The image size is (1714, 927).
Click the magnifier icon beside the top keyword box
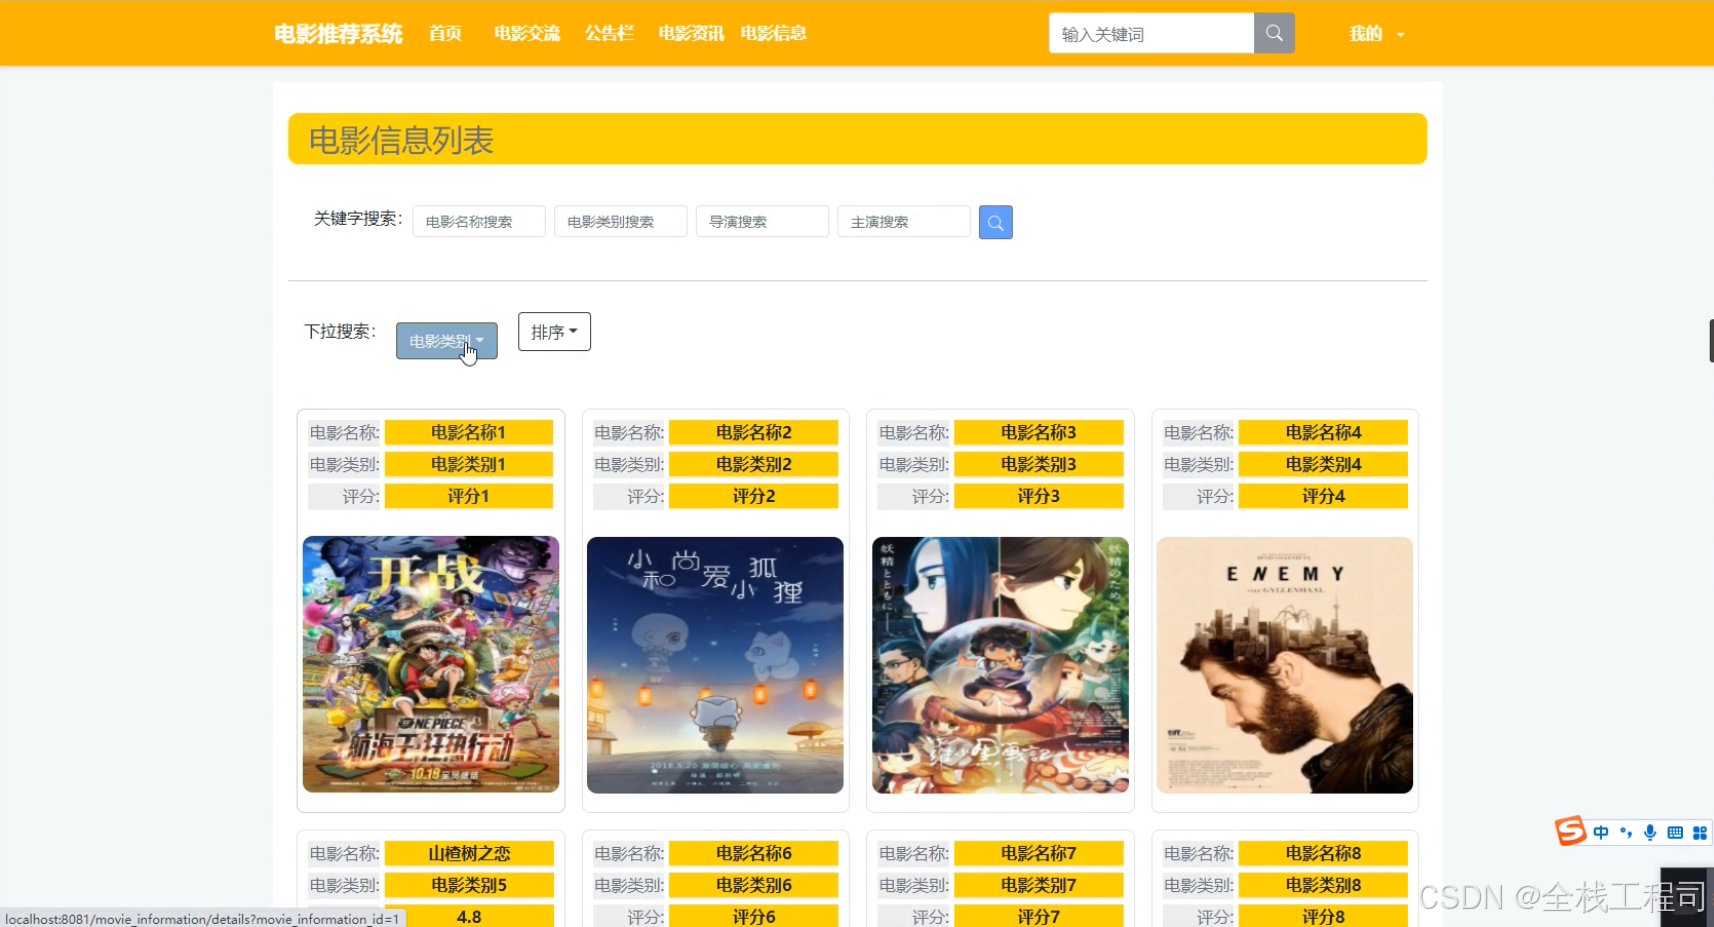coord(1274,33)
